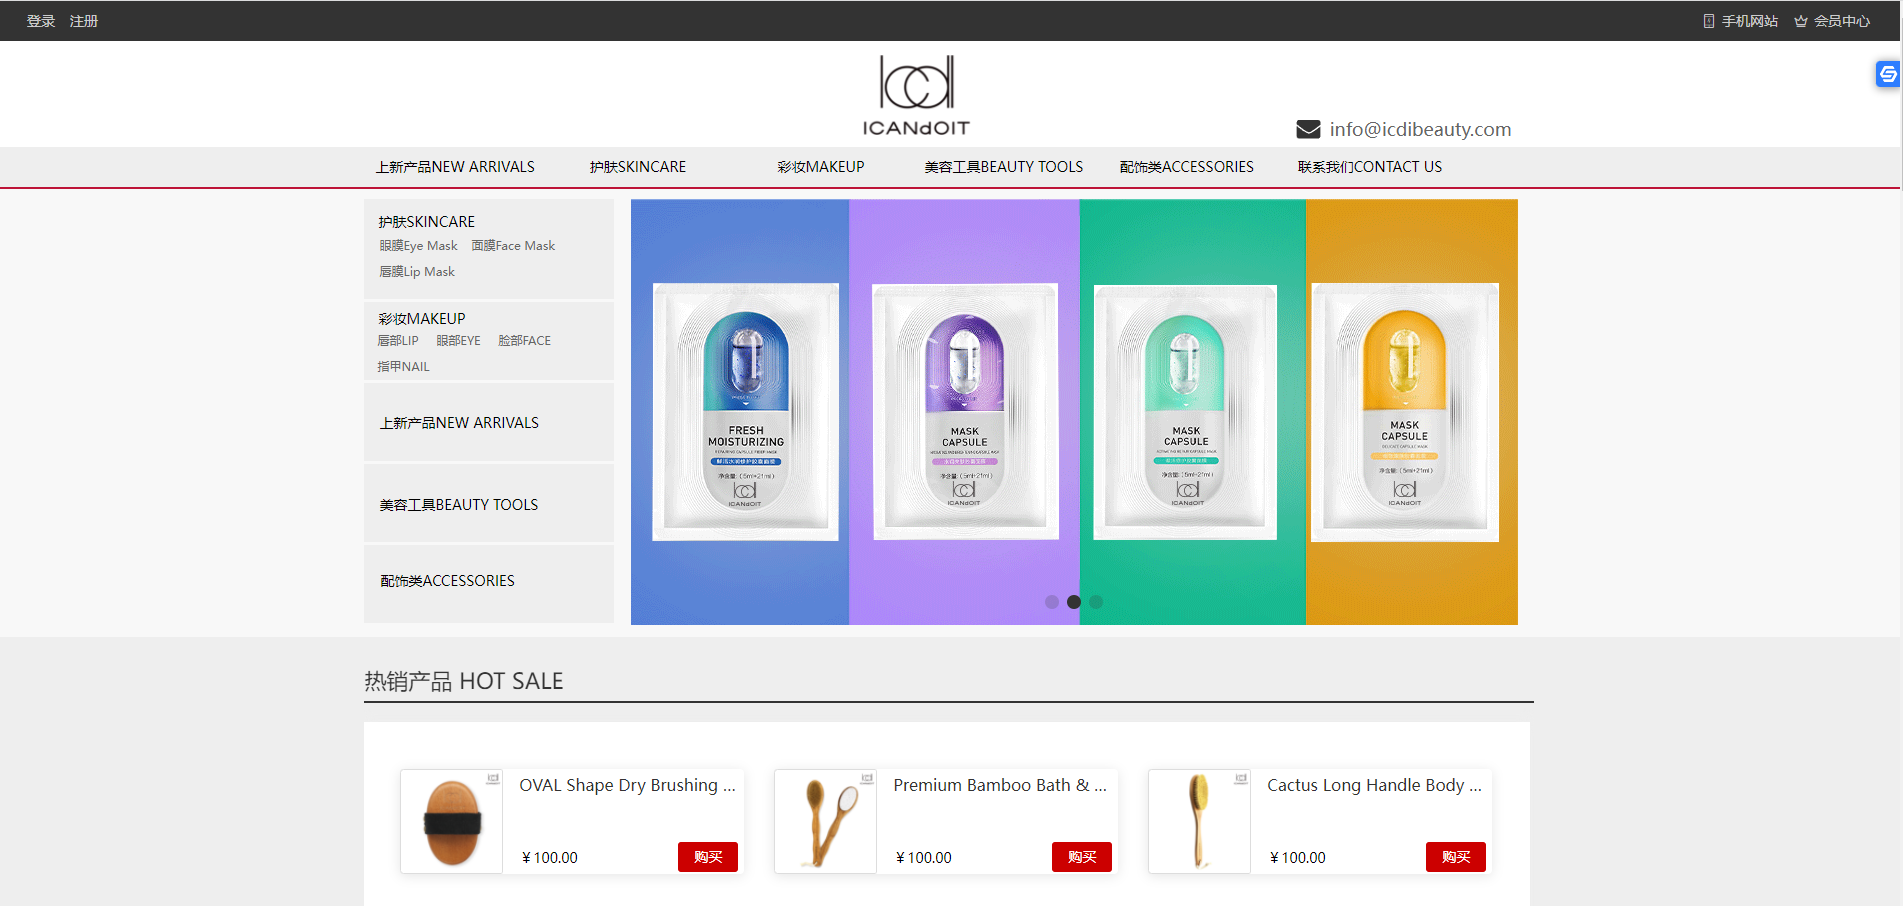The width and height of the screenshot is (1903, 906).
Task: Open 手机网站 mobile site link
Action: click(x=1749, y=21)
